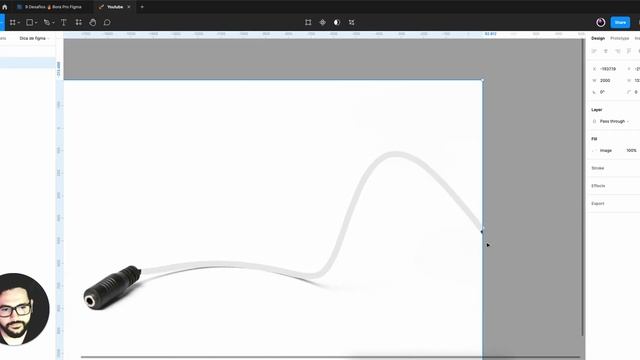
Task: Click the Align top icon
Action: (629, 51)
